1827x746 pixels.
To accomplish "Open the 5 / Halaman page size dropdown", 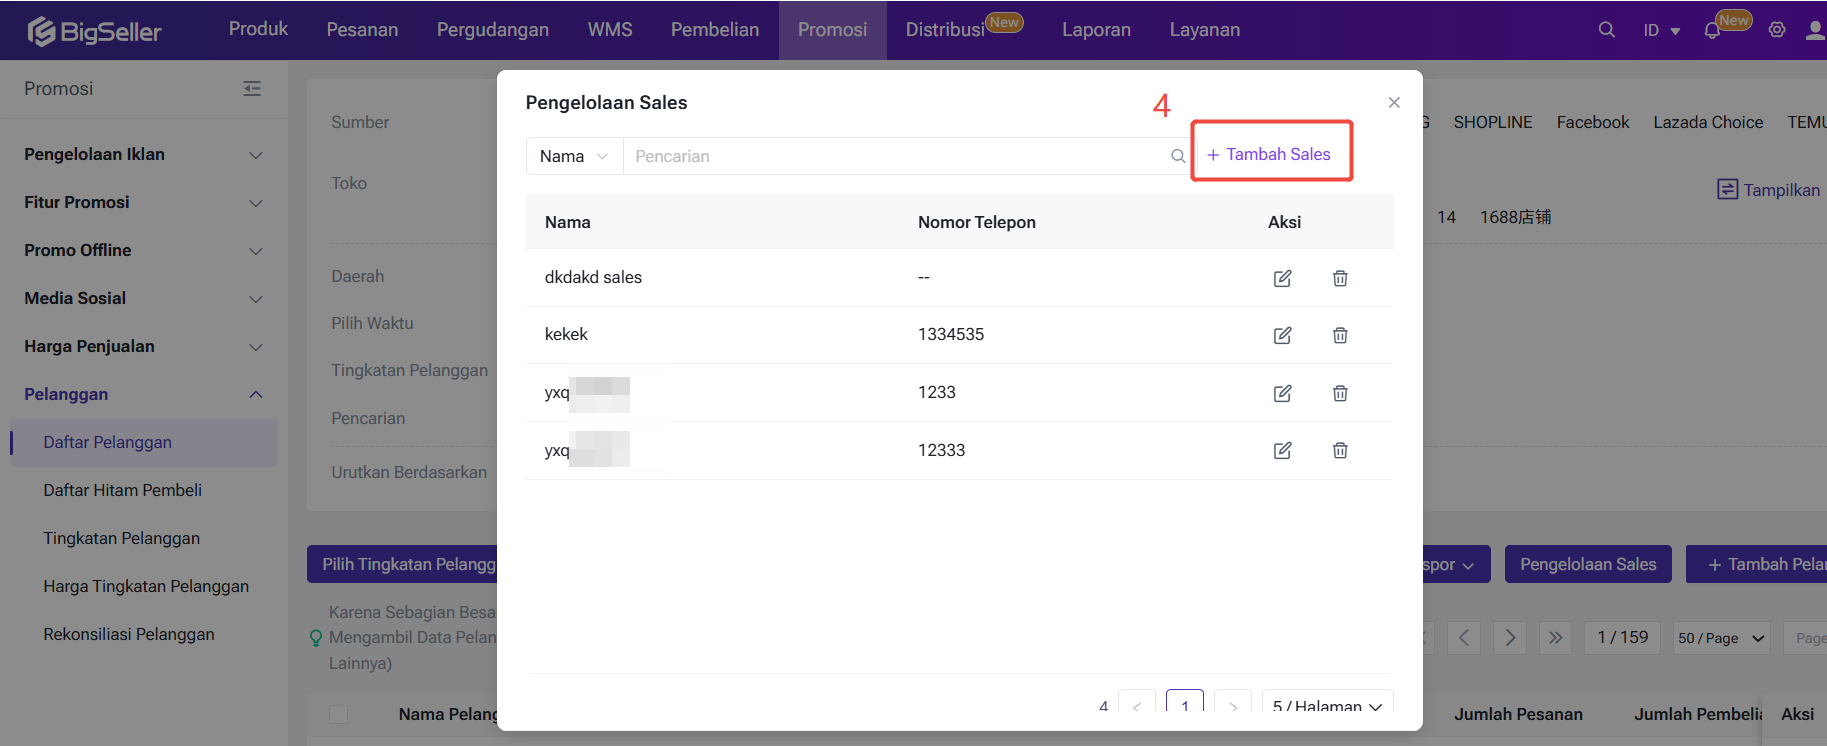I will (x=1327, y=705).
